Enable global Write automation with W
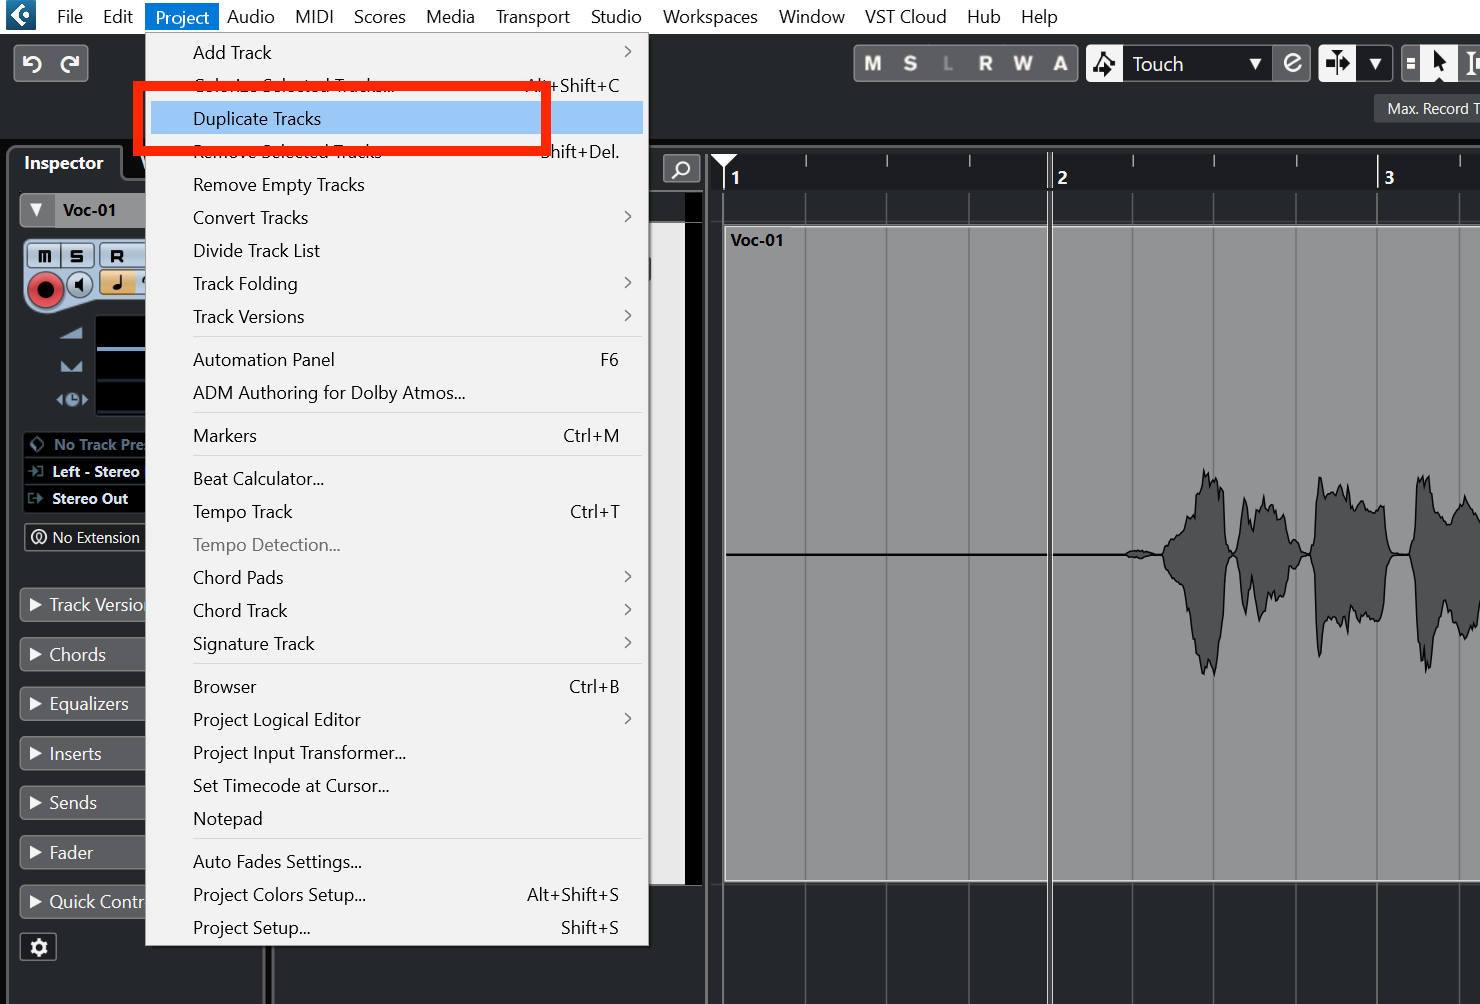Image resolution: width=1480 pixels, height=1004 pixels. (x=1022, y=62)
